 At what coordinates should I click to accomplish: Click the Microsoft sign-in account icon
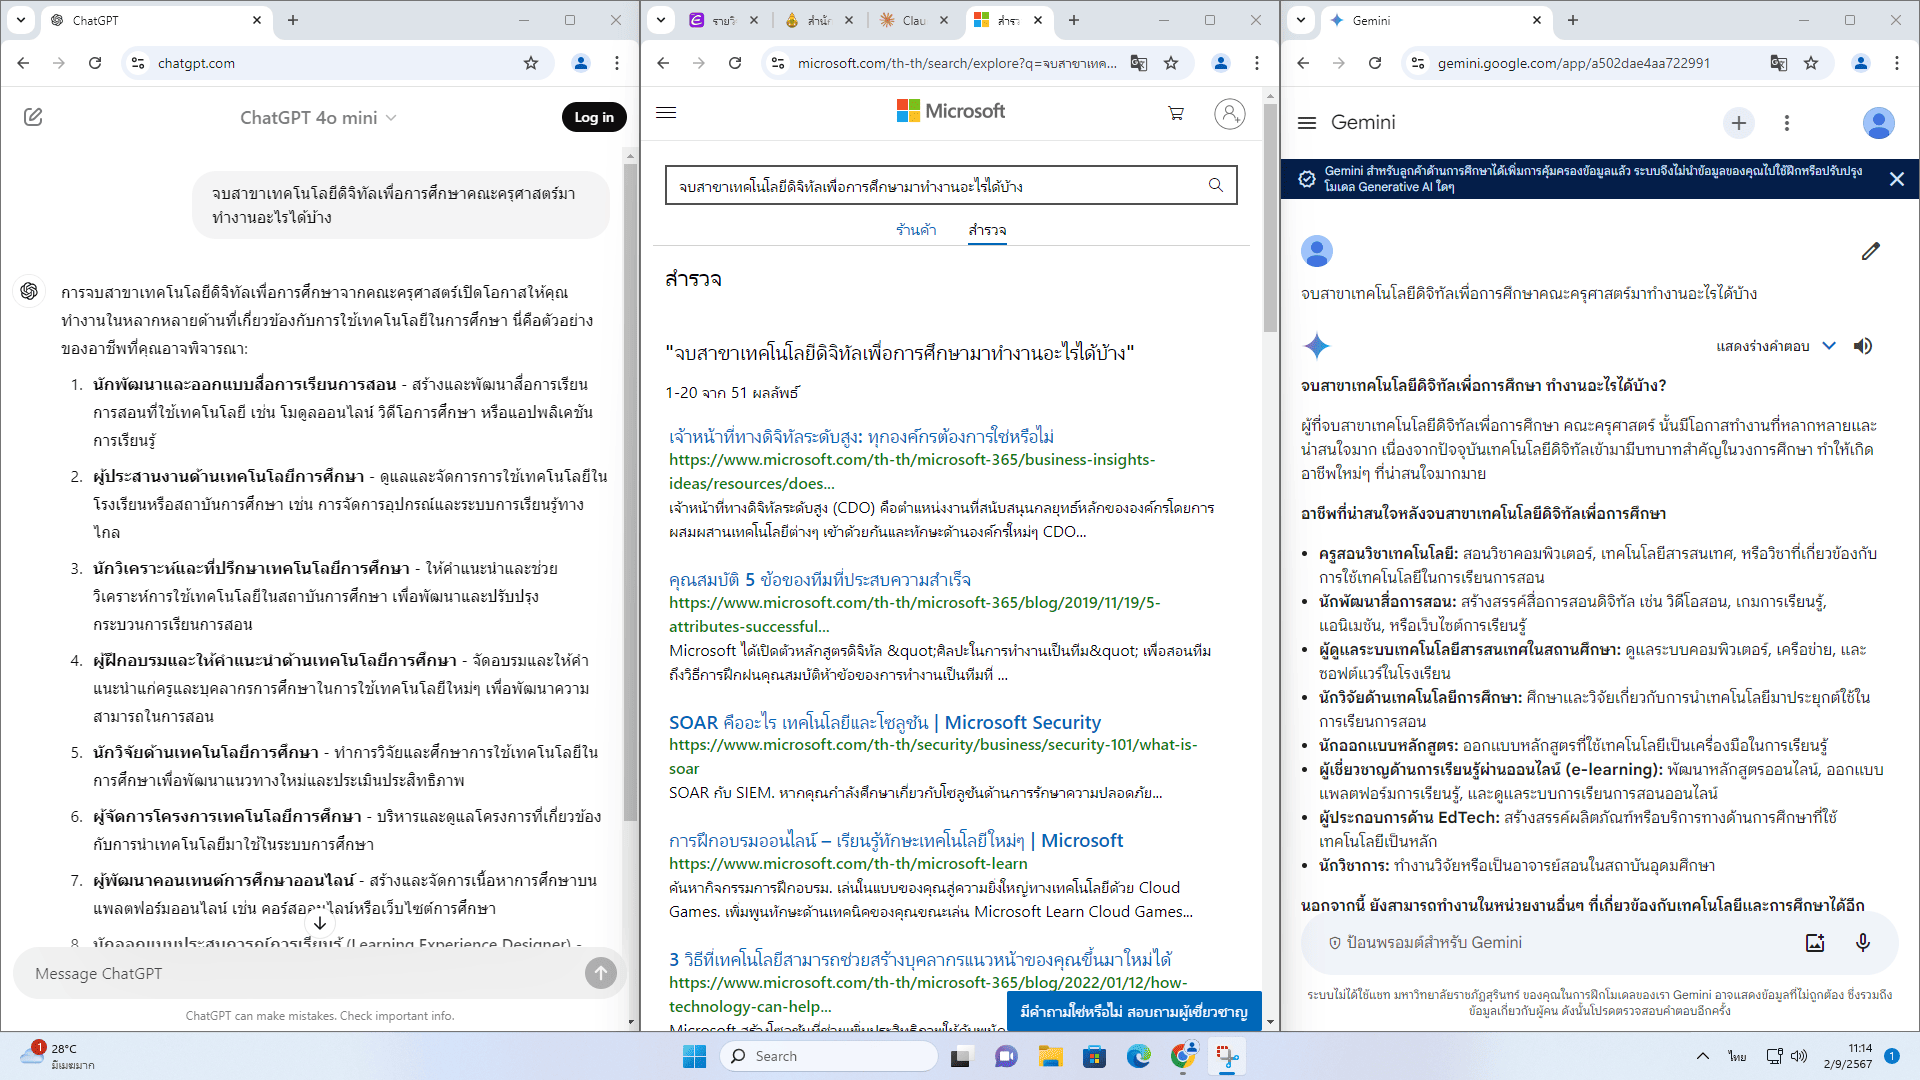pyautogui.click(x=1229, y=113)
